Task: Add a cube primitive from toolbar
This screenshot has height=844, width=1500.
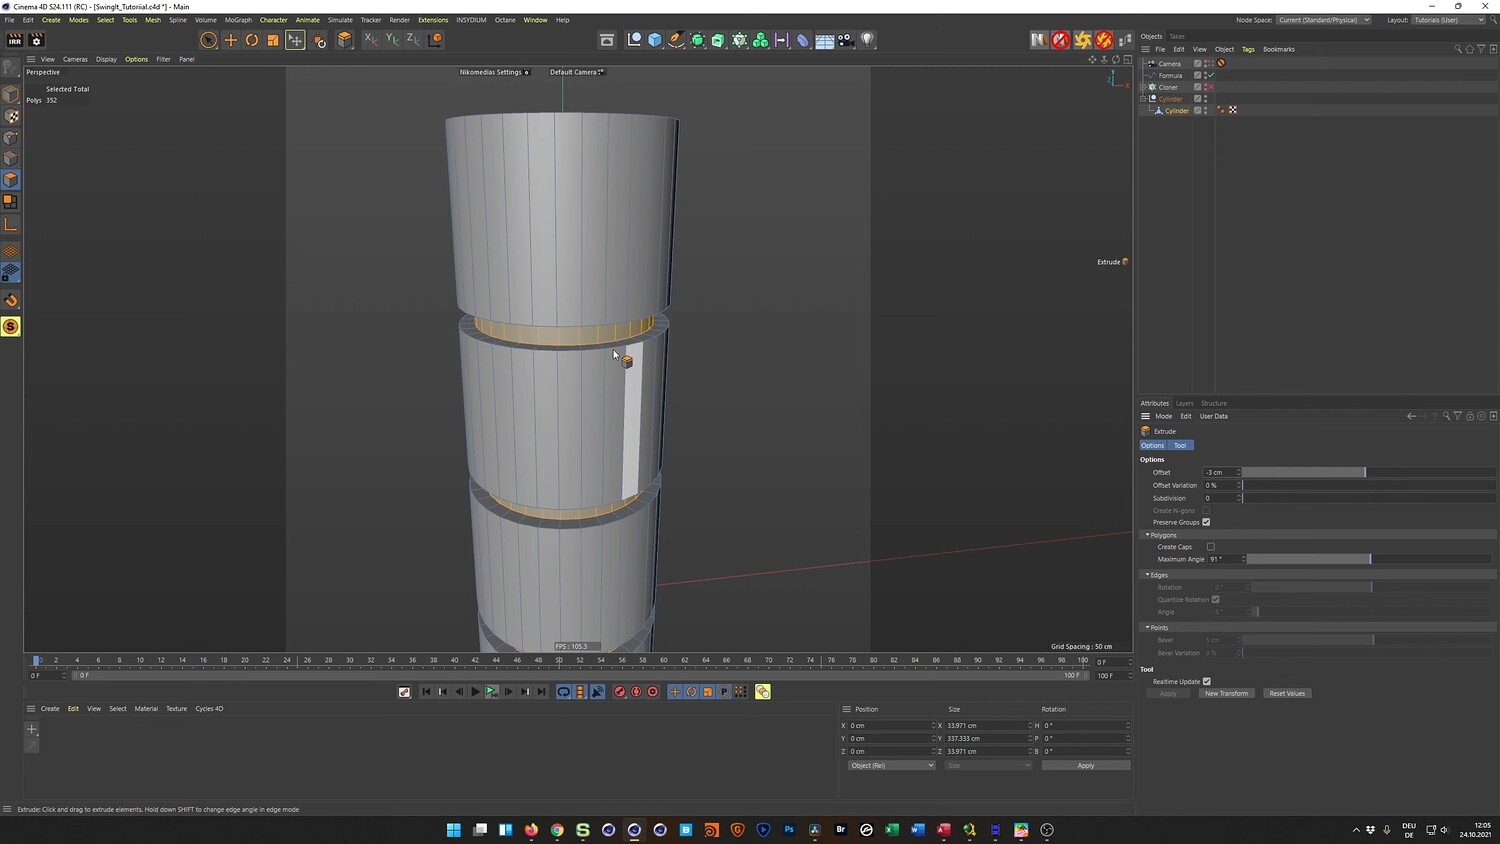Action: pyautogui.click(x=655, y=40)
